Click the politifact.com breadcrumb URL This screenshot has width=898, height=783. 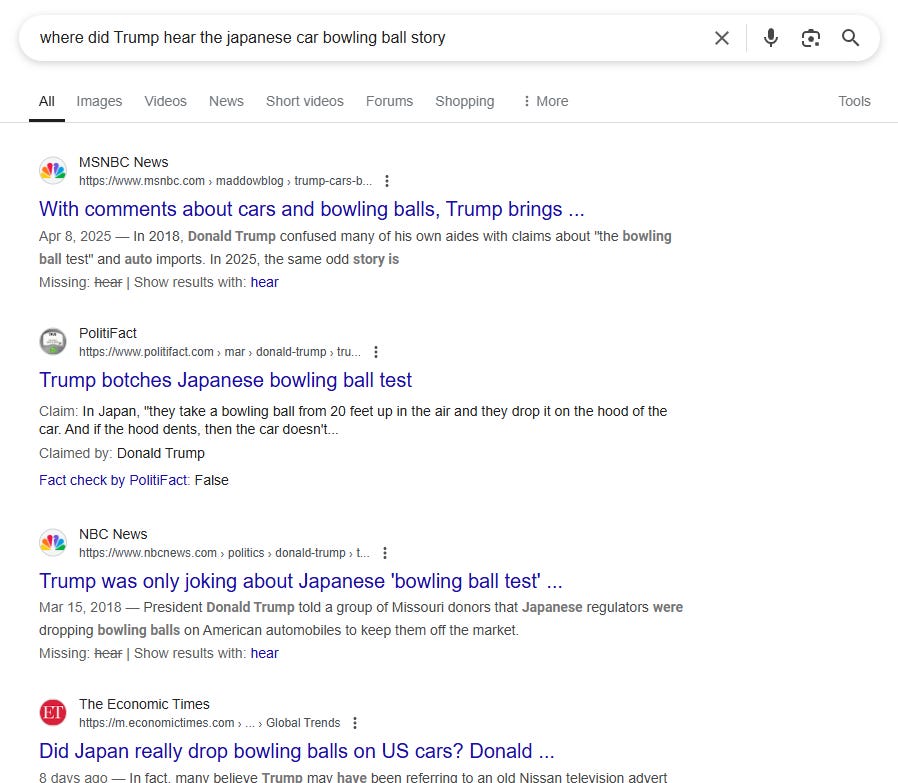(220, 352)
